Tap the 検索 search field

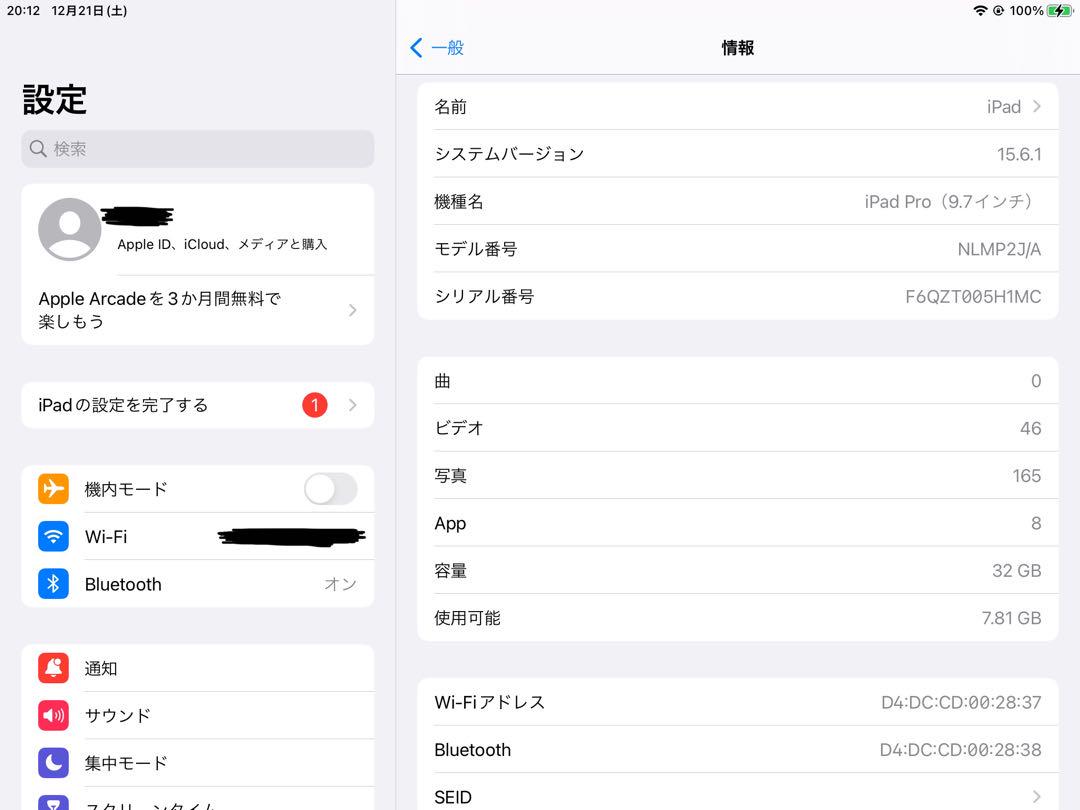coord(198,149)
